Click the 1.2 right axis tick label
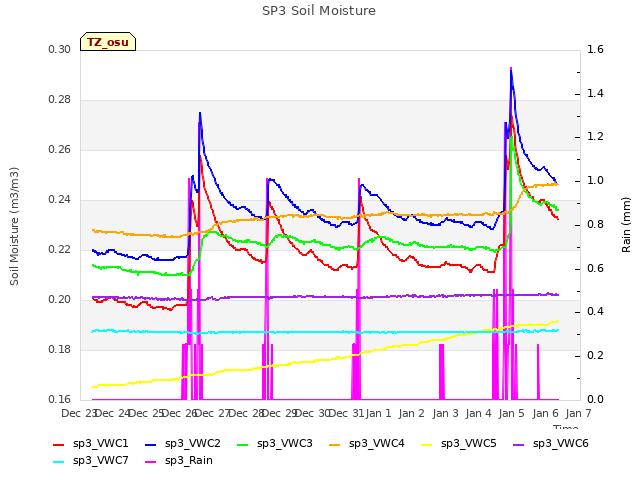The height and width of the screenshot is (480, 640). point(595,137)
